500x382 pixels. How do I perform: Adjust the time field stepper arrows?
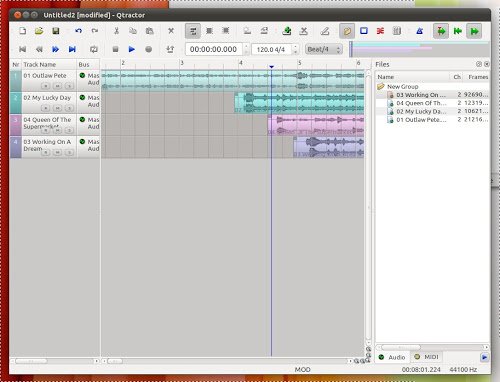click(x=246, y=49)
